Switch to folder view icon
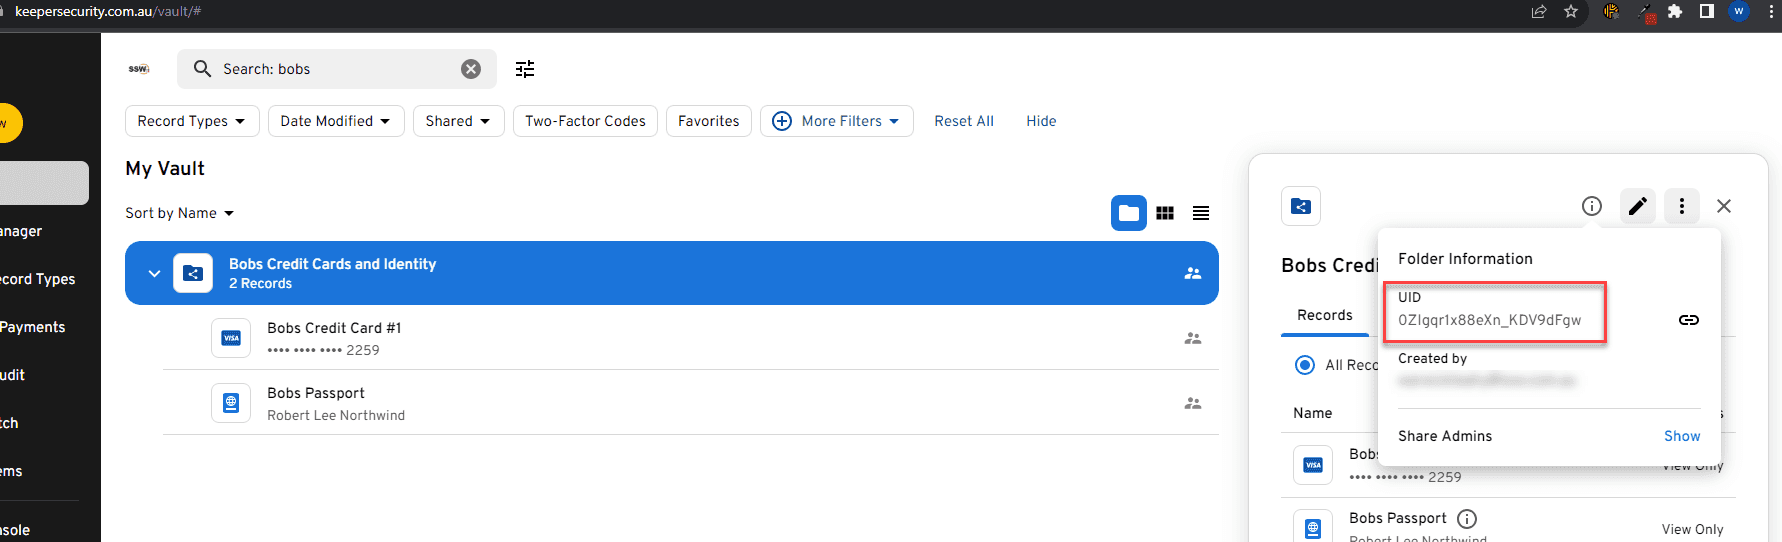Screen dimensions: 1782x542 pyautogui.click(x=1128, y=213)
